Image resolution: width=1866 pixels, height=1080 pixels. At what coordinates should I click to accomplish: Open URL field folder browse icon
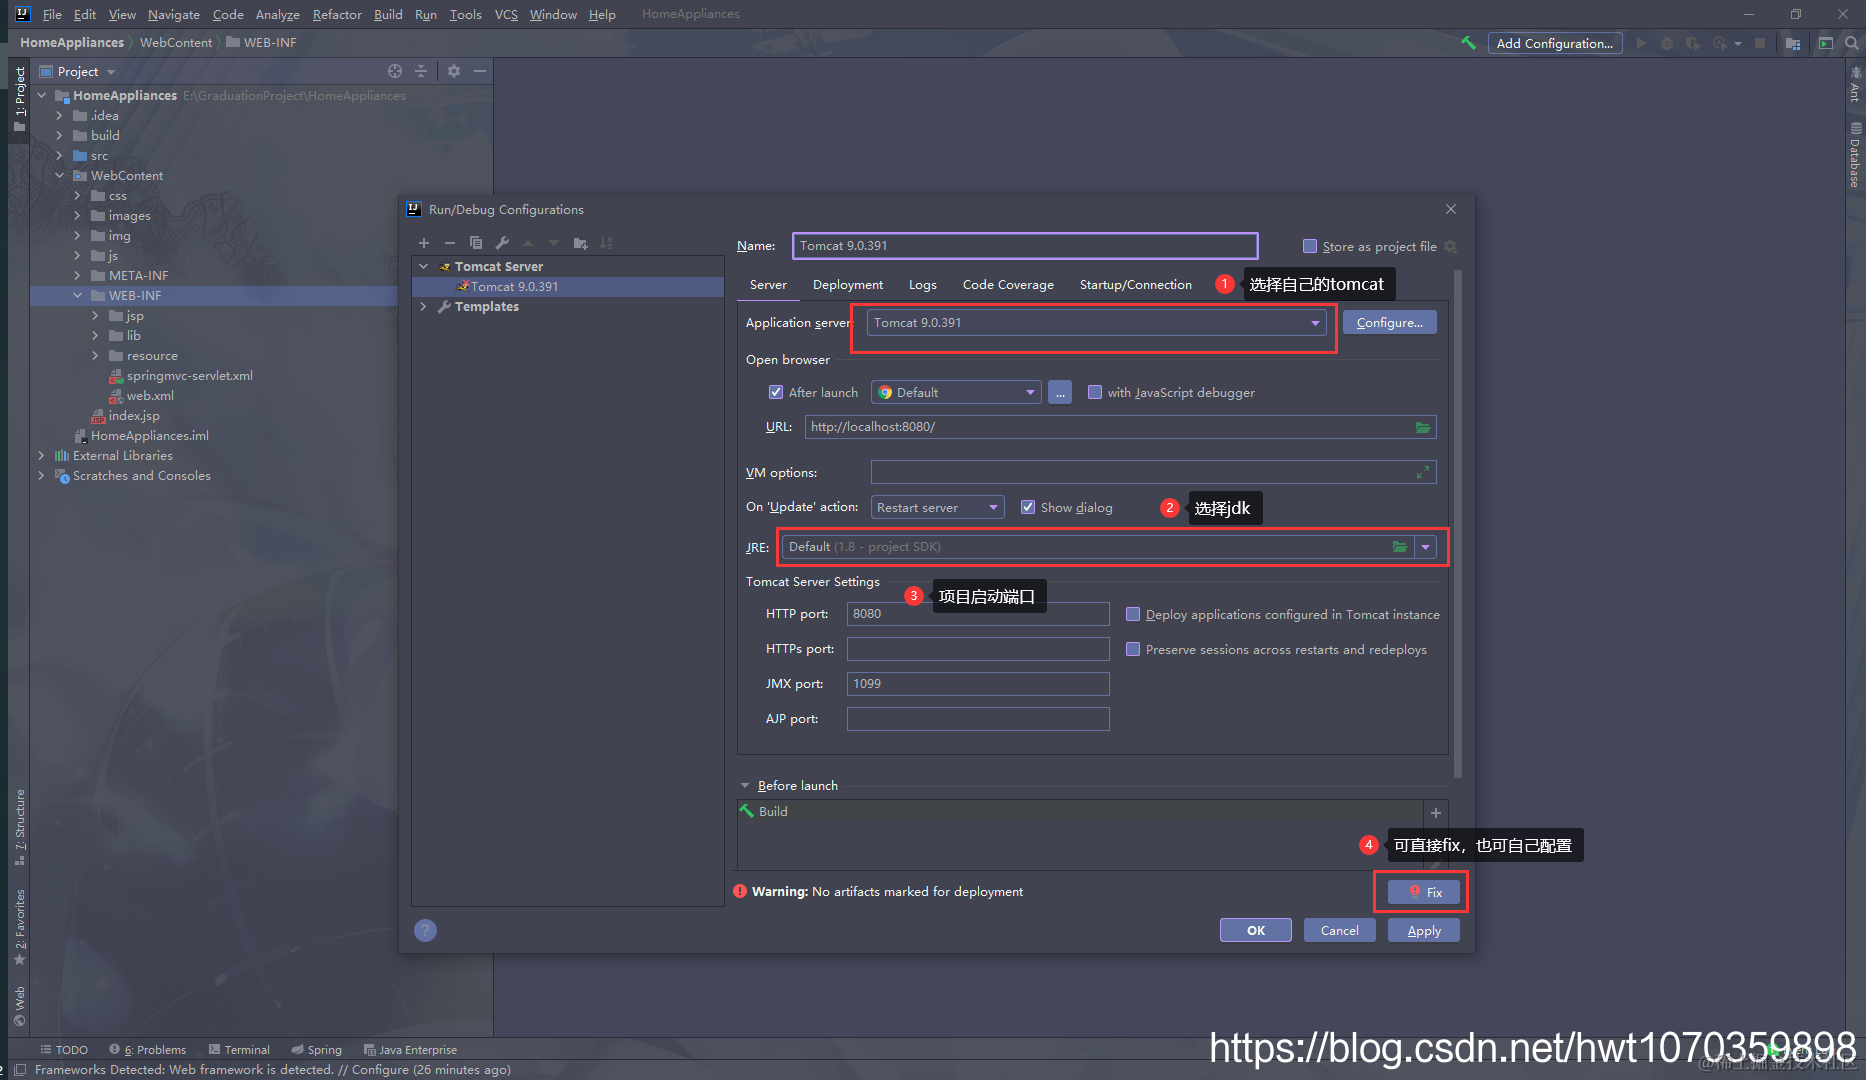click(x=1423, y=427)
